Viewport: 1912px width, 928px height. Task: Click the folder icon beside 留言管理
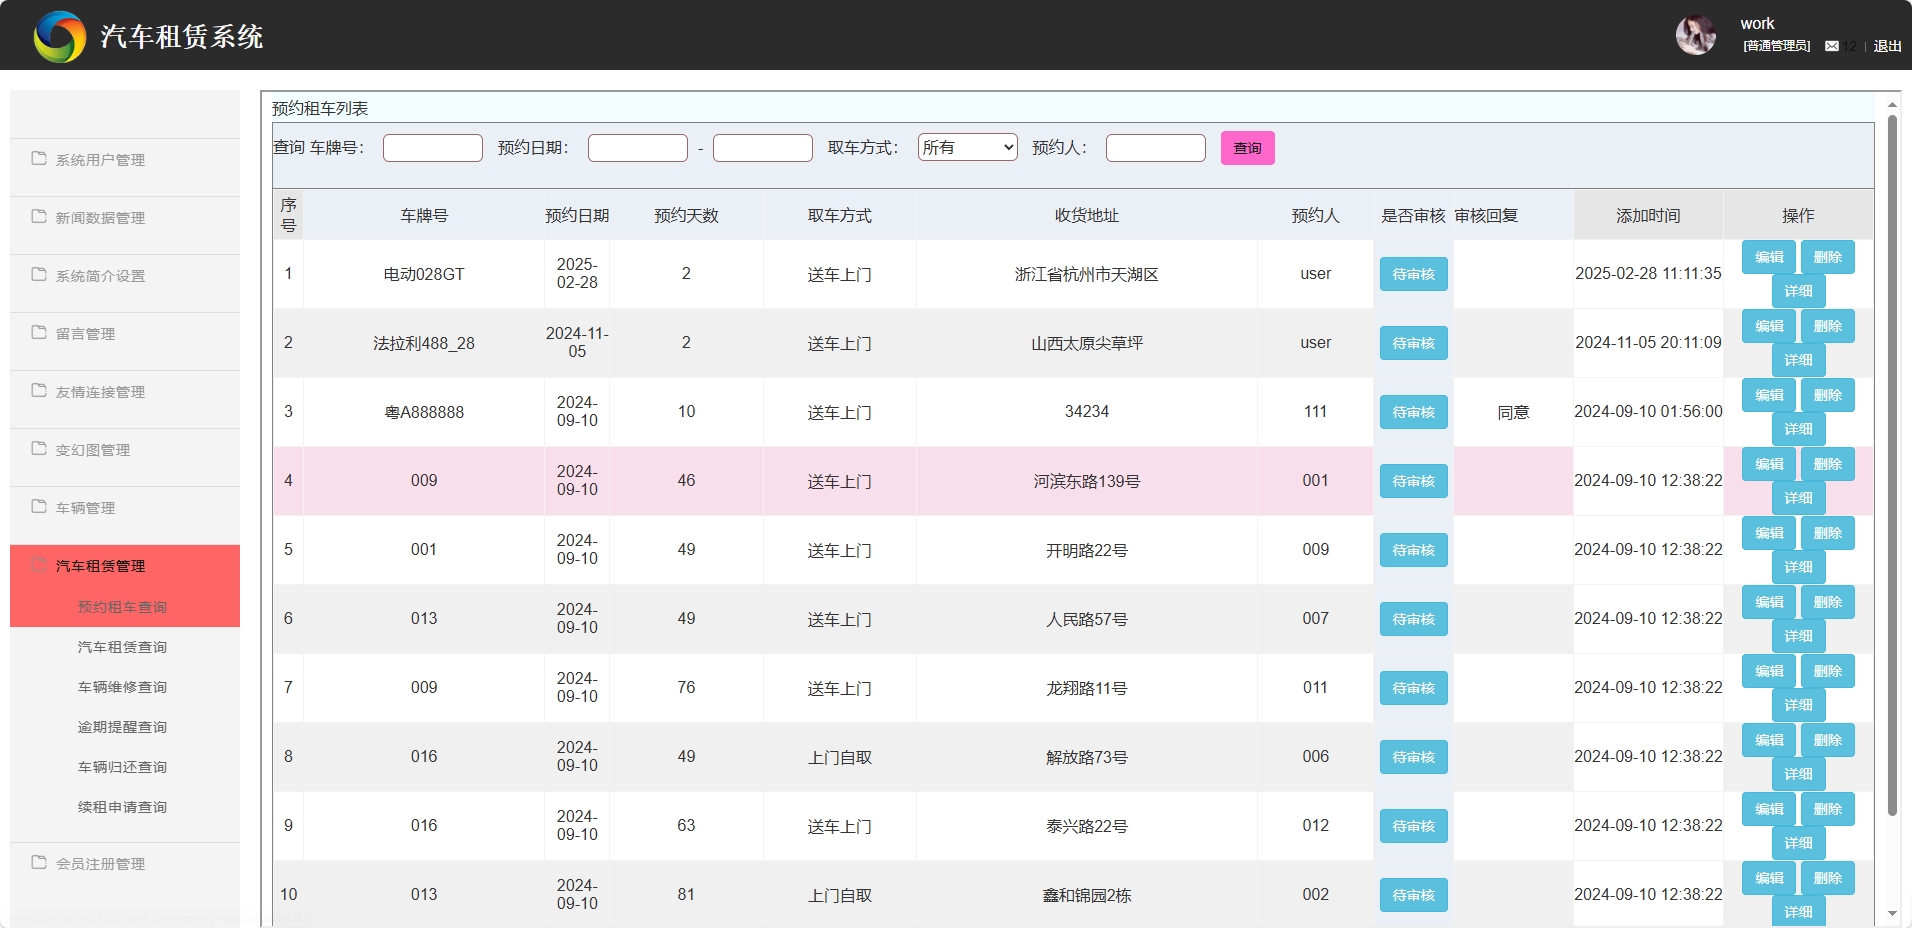[x=37, y=332]
